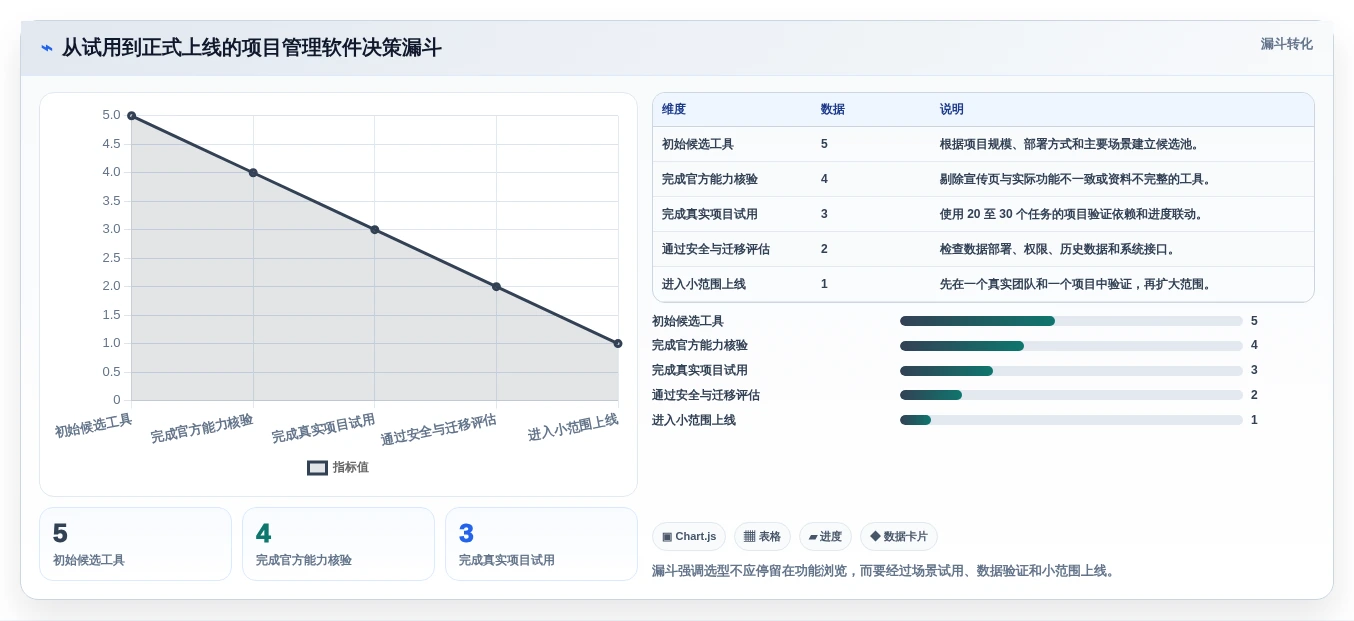
Task: Click the chart data point for 完成真实项目试用
Action: (375, 230)
